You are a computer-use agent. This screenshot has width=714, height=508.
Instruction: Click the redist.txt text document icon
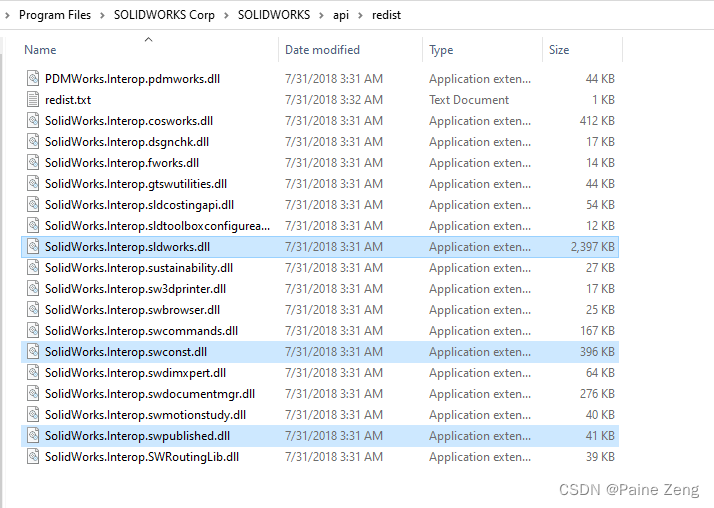(x=33, y=100)
